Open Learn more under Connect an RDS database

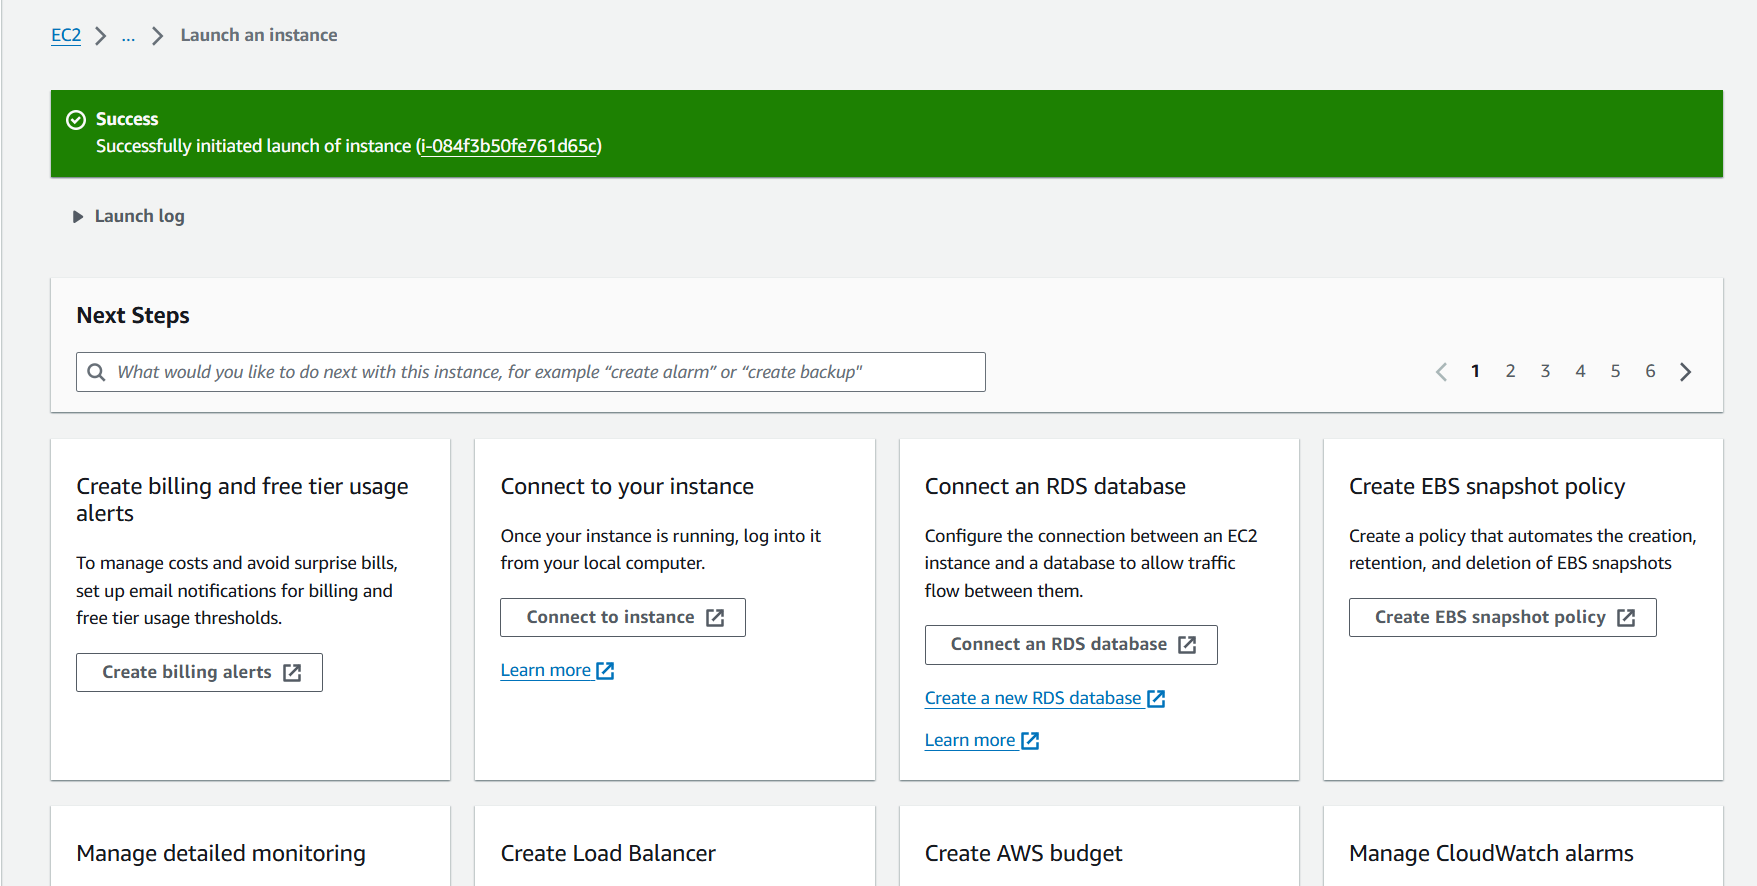pos(982,740)
